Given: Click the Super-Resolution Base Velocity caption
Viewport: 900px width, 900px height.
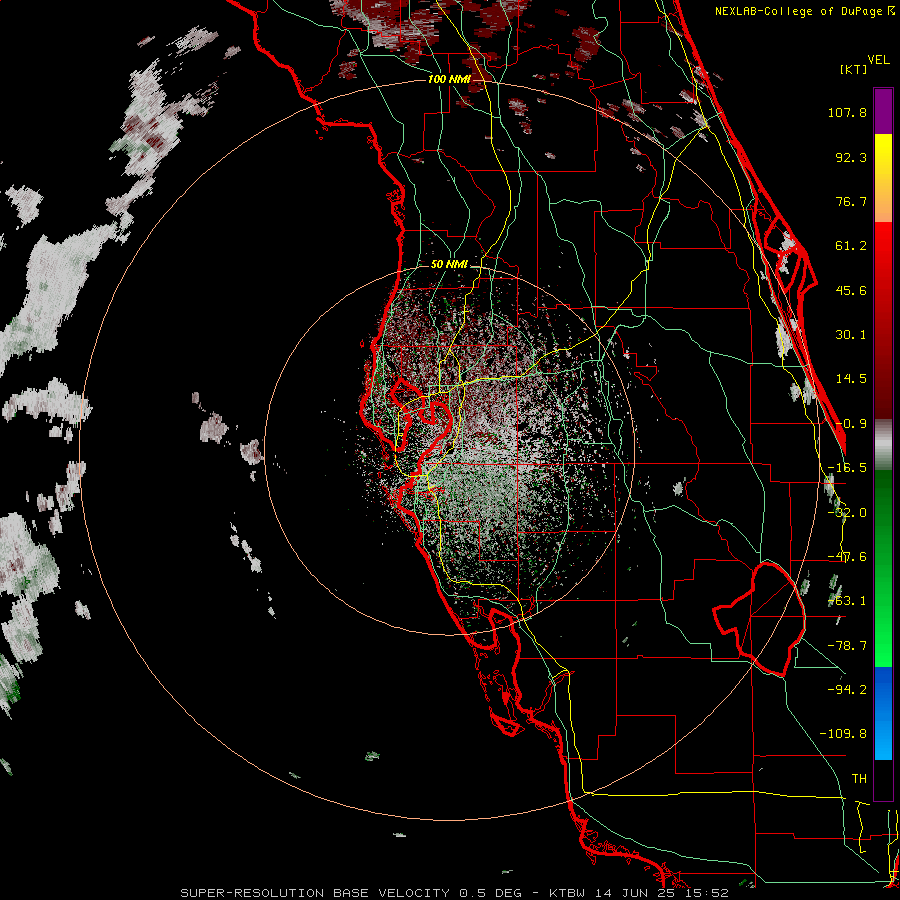Looking at the screenshot, I should tap(455, 893).
